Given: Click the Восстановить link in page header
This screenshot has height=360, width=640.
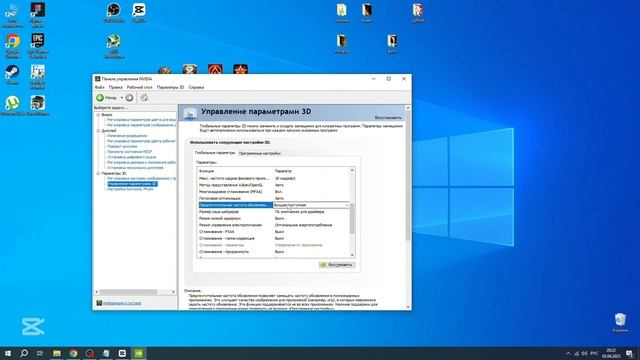Looking at the screenshot, I should pyautogui.click(x=388, y=118).
